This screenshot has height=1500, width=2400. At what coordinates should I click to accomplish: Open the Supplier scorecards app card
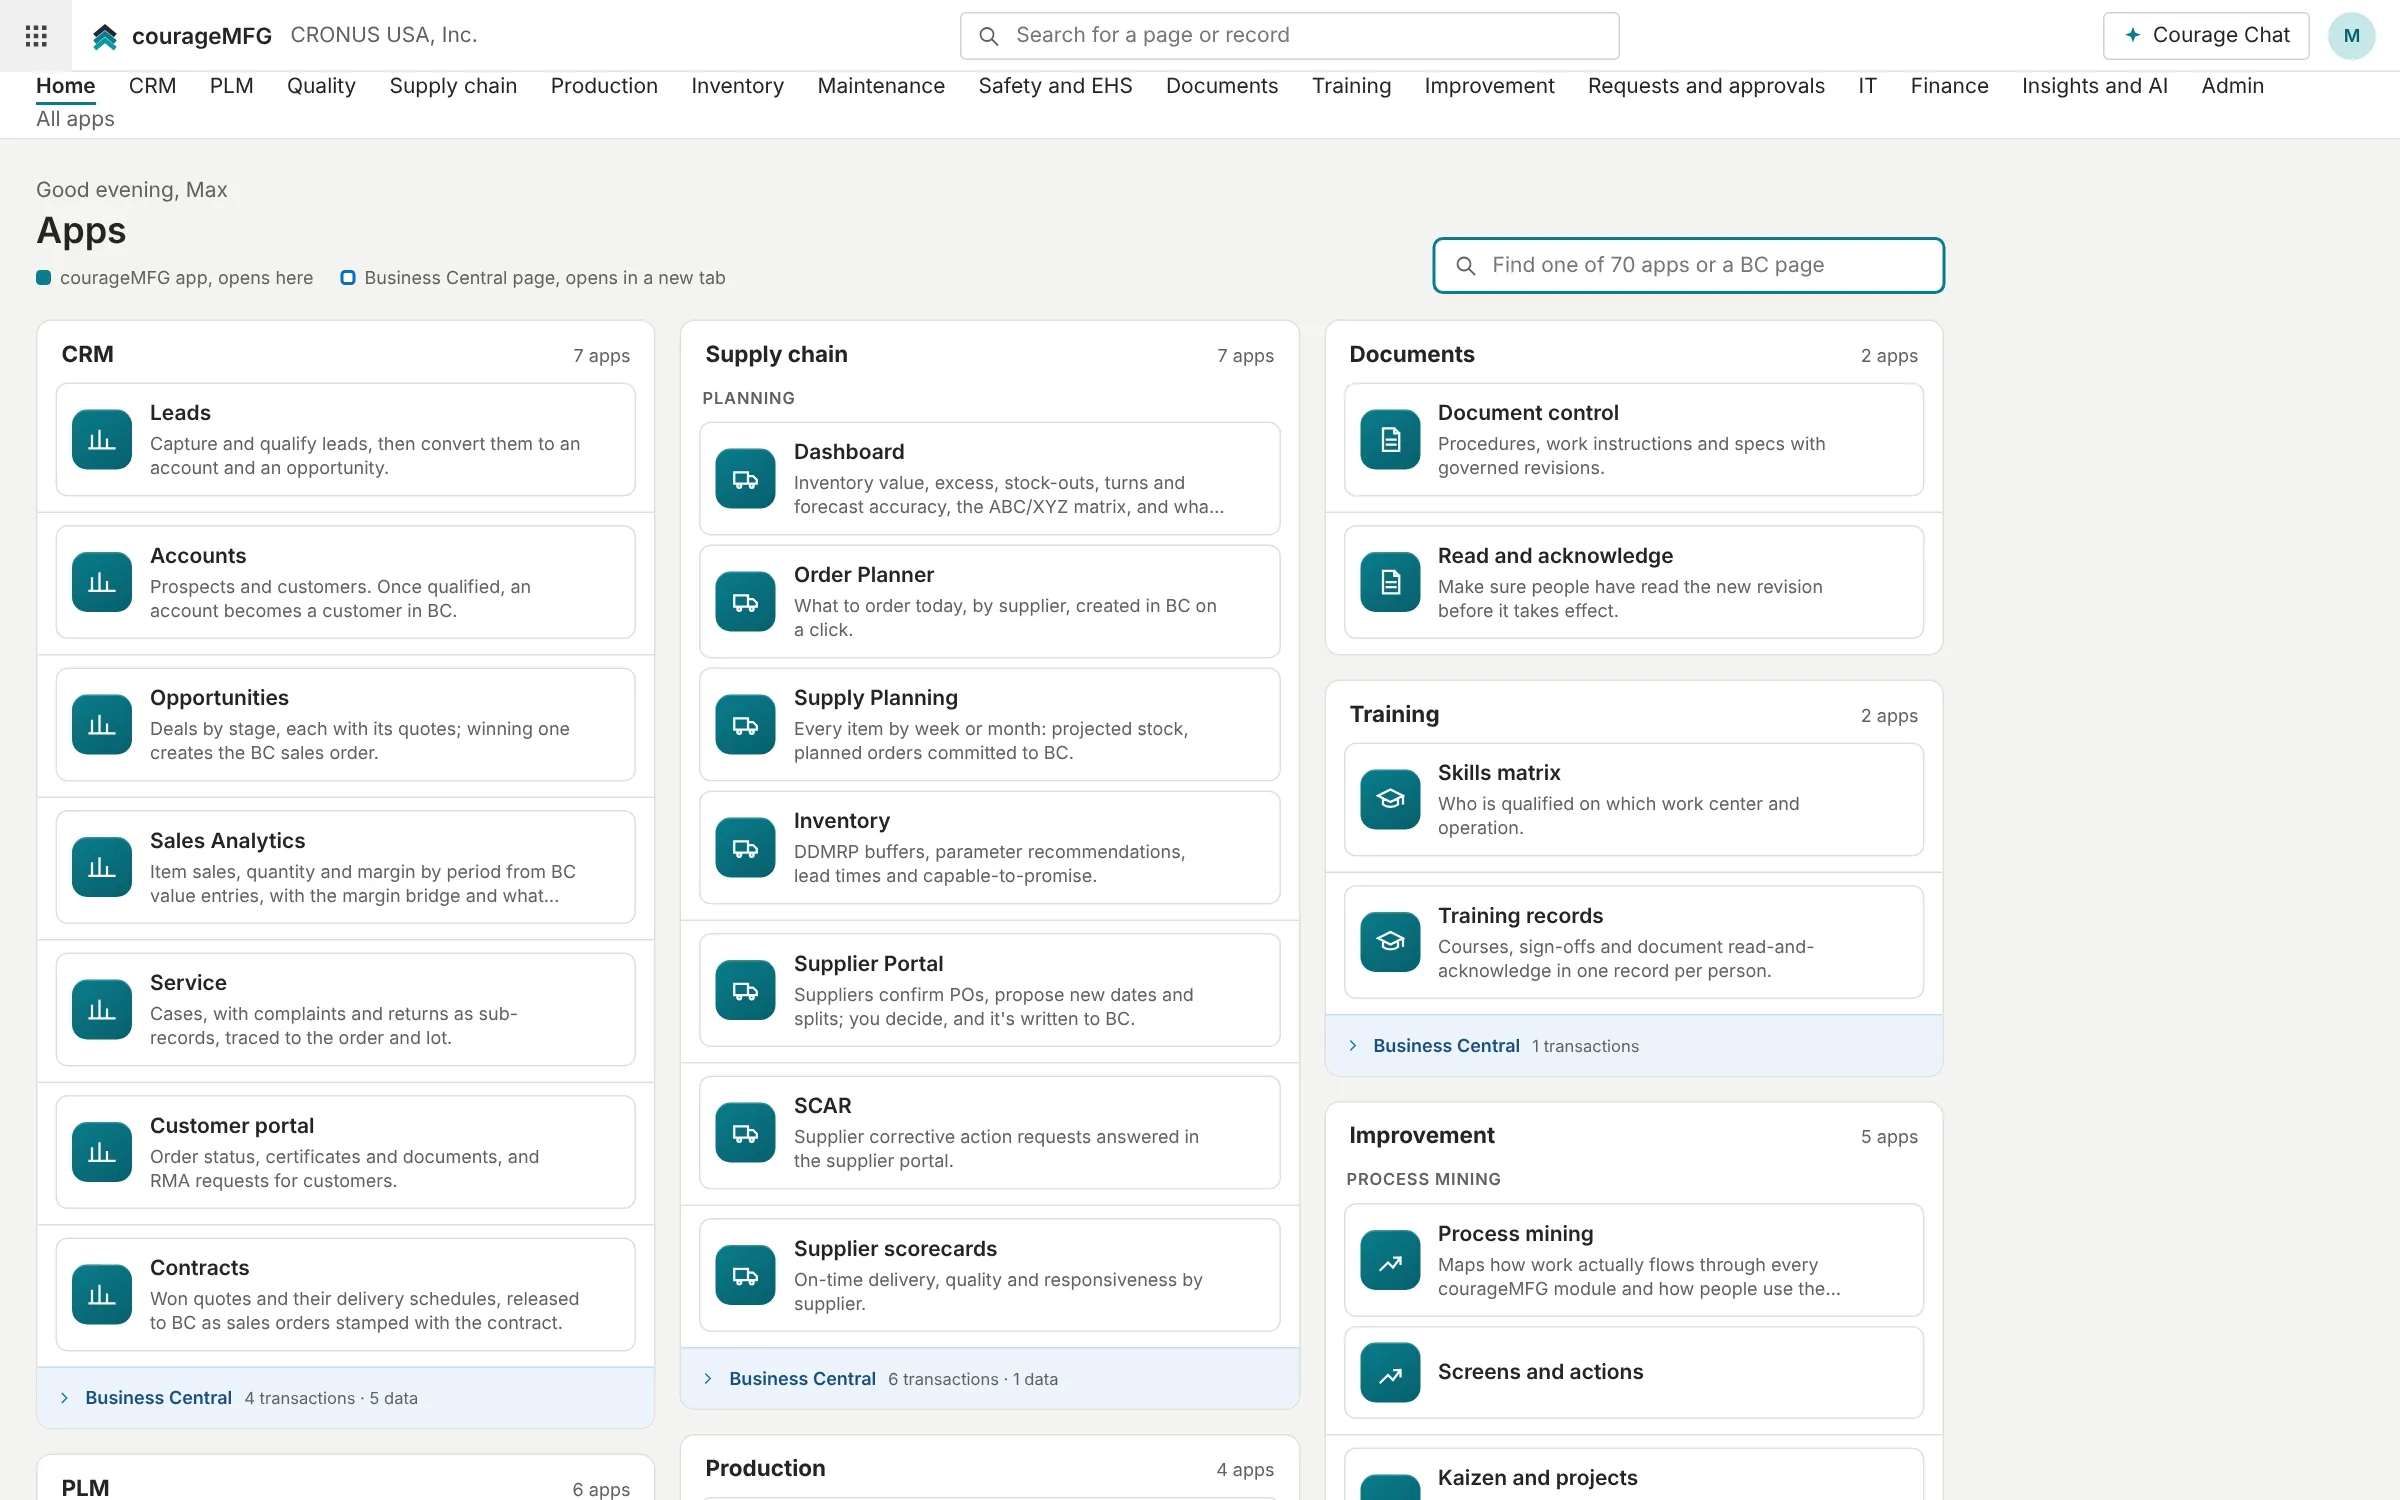click(x=990, y=1274)
